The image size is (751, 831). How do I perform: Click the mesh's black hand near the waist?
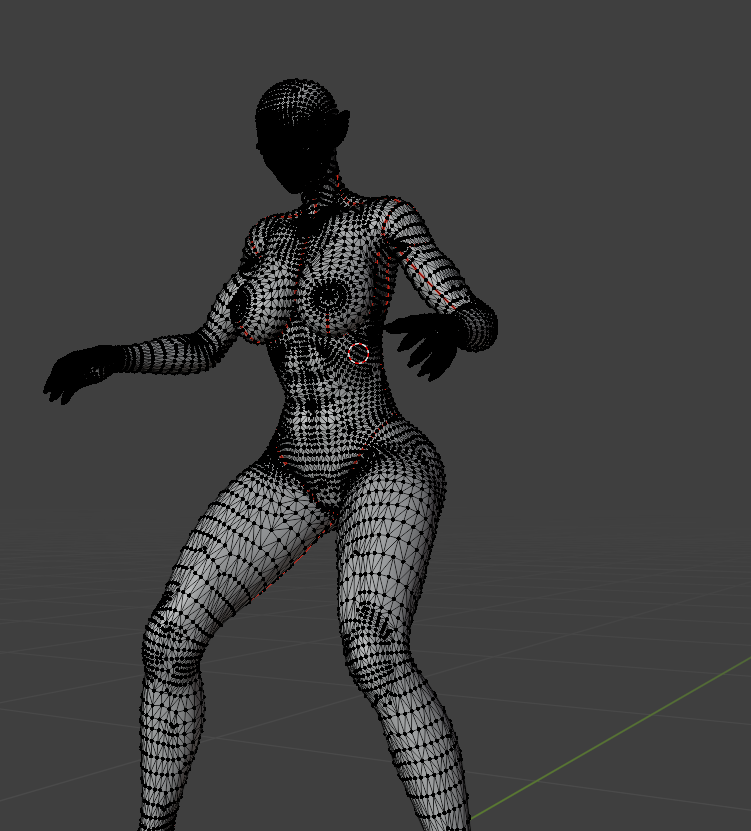[x=424, y=344]
